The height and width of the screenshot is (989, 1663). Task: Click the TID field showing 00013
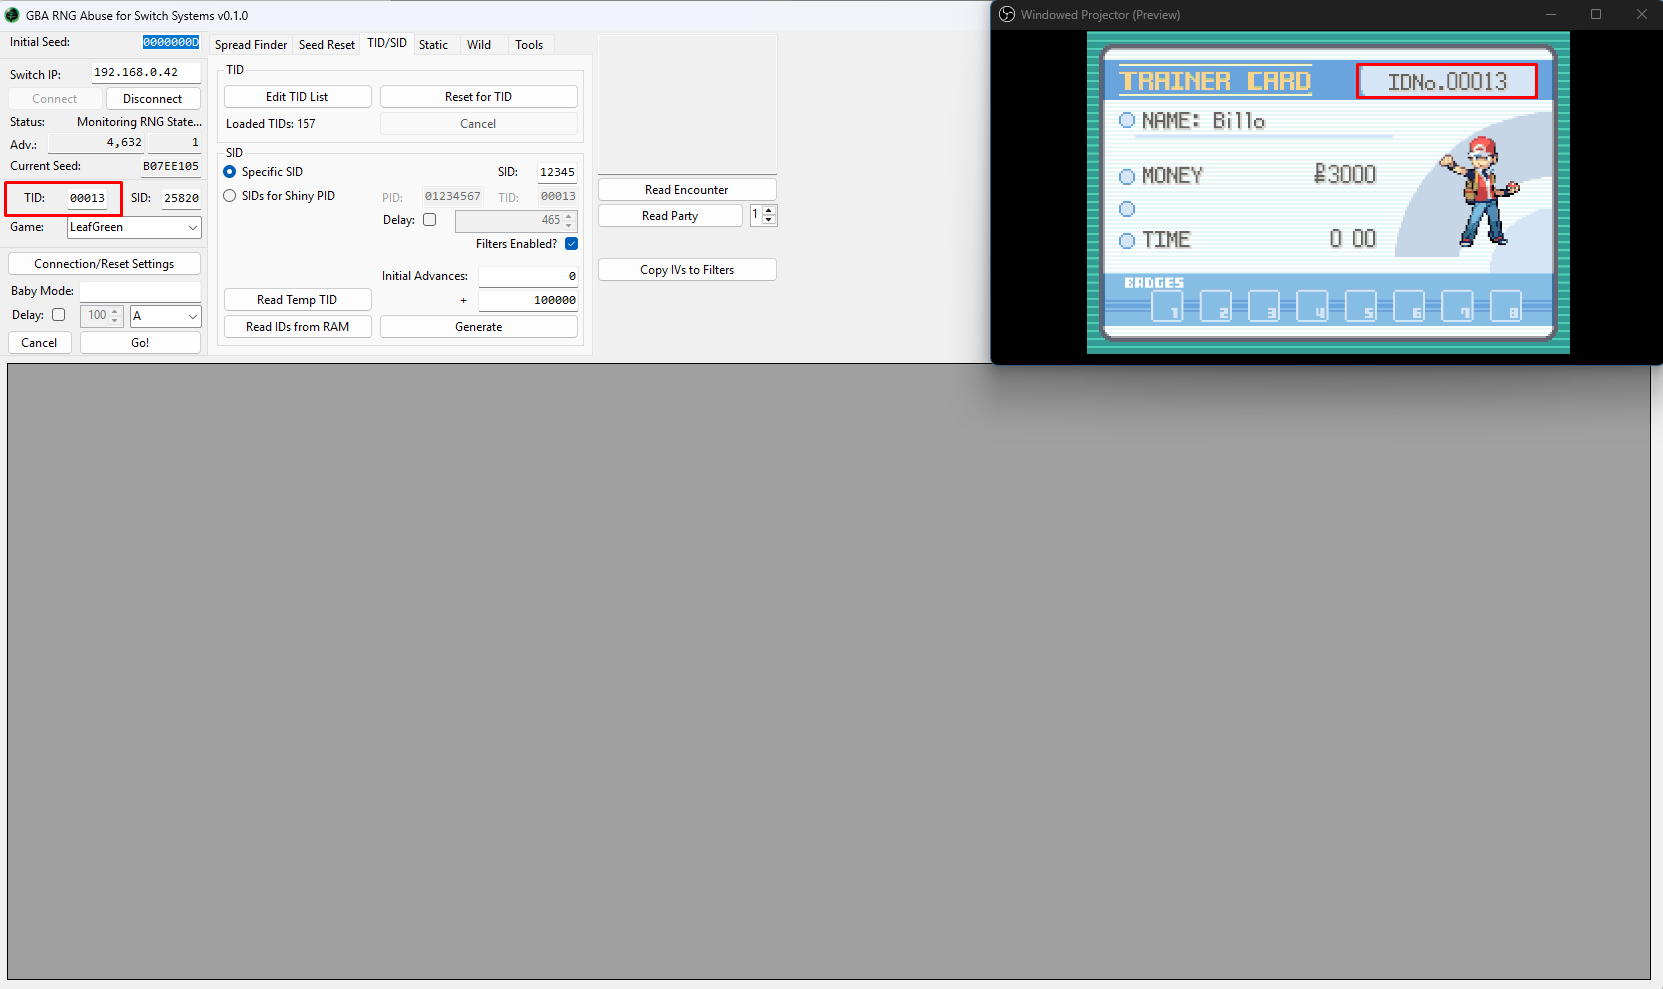click(87, 198)
